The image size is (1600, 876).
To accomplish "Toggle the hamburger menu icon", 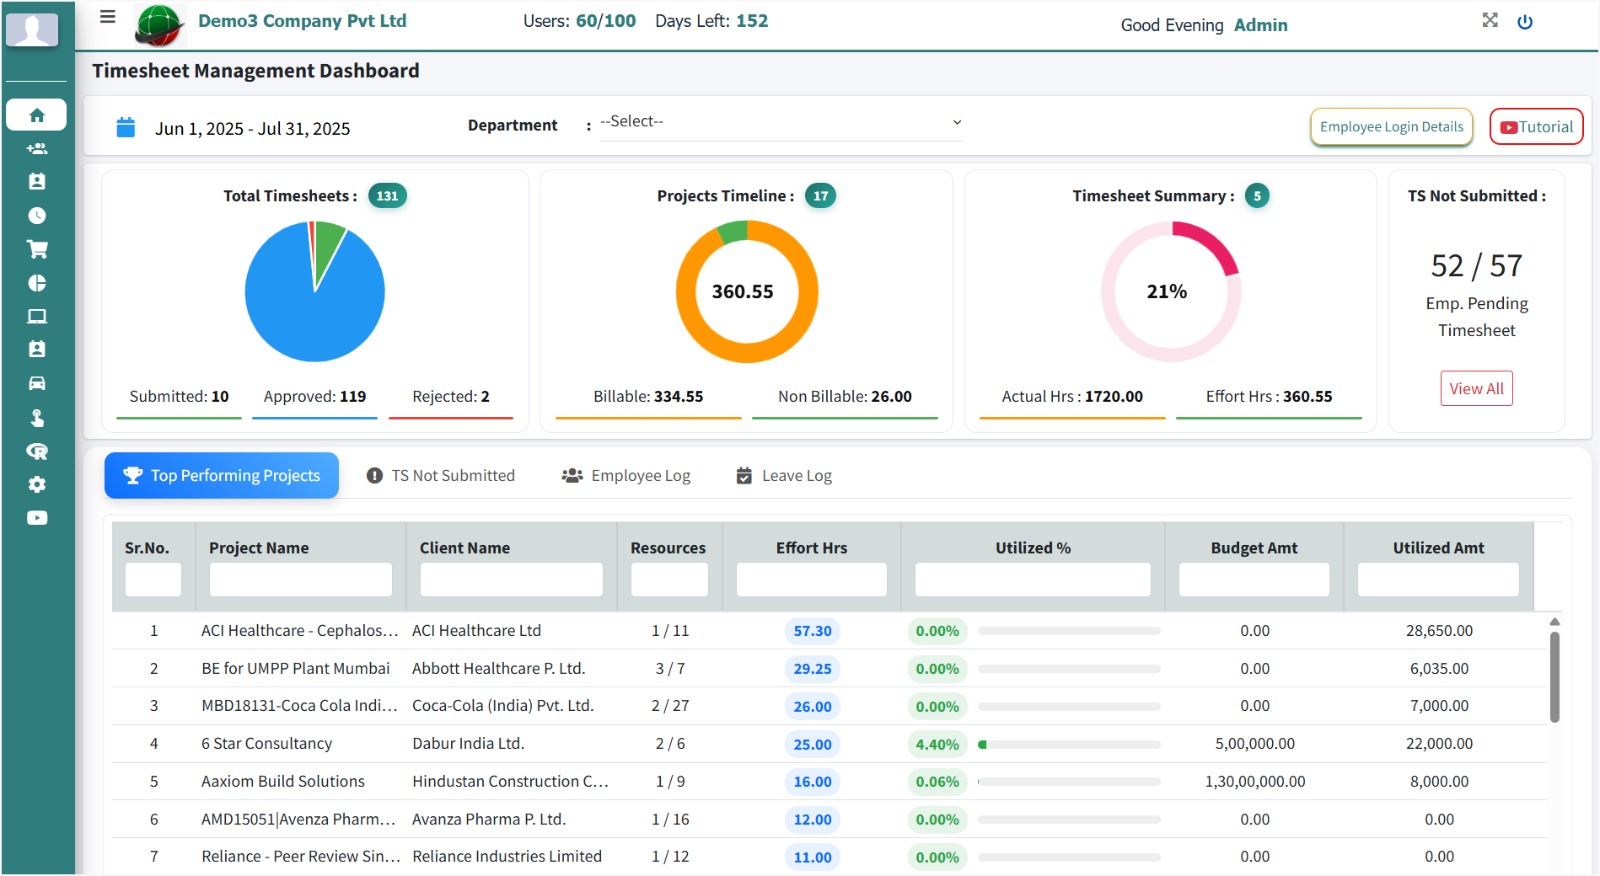I will pyautogui.click(x=108, y=17).
